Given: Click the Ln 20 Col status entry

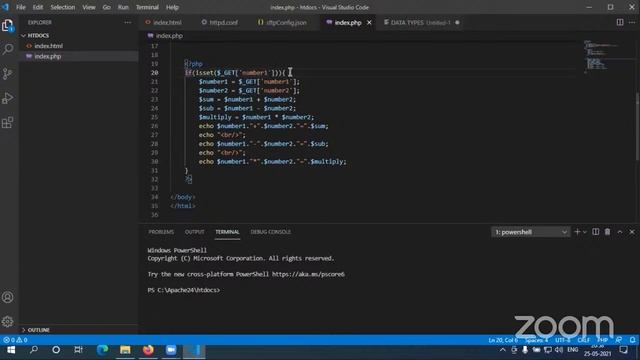Looking at the screenshot, I should (x=503, y=340).
